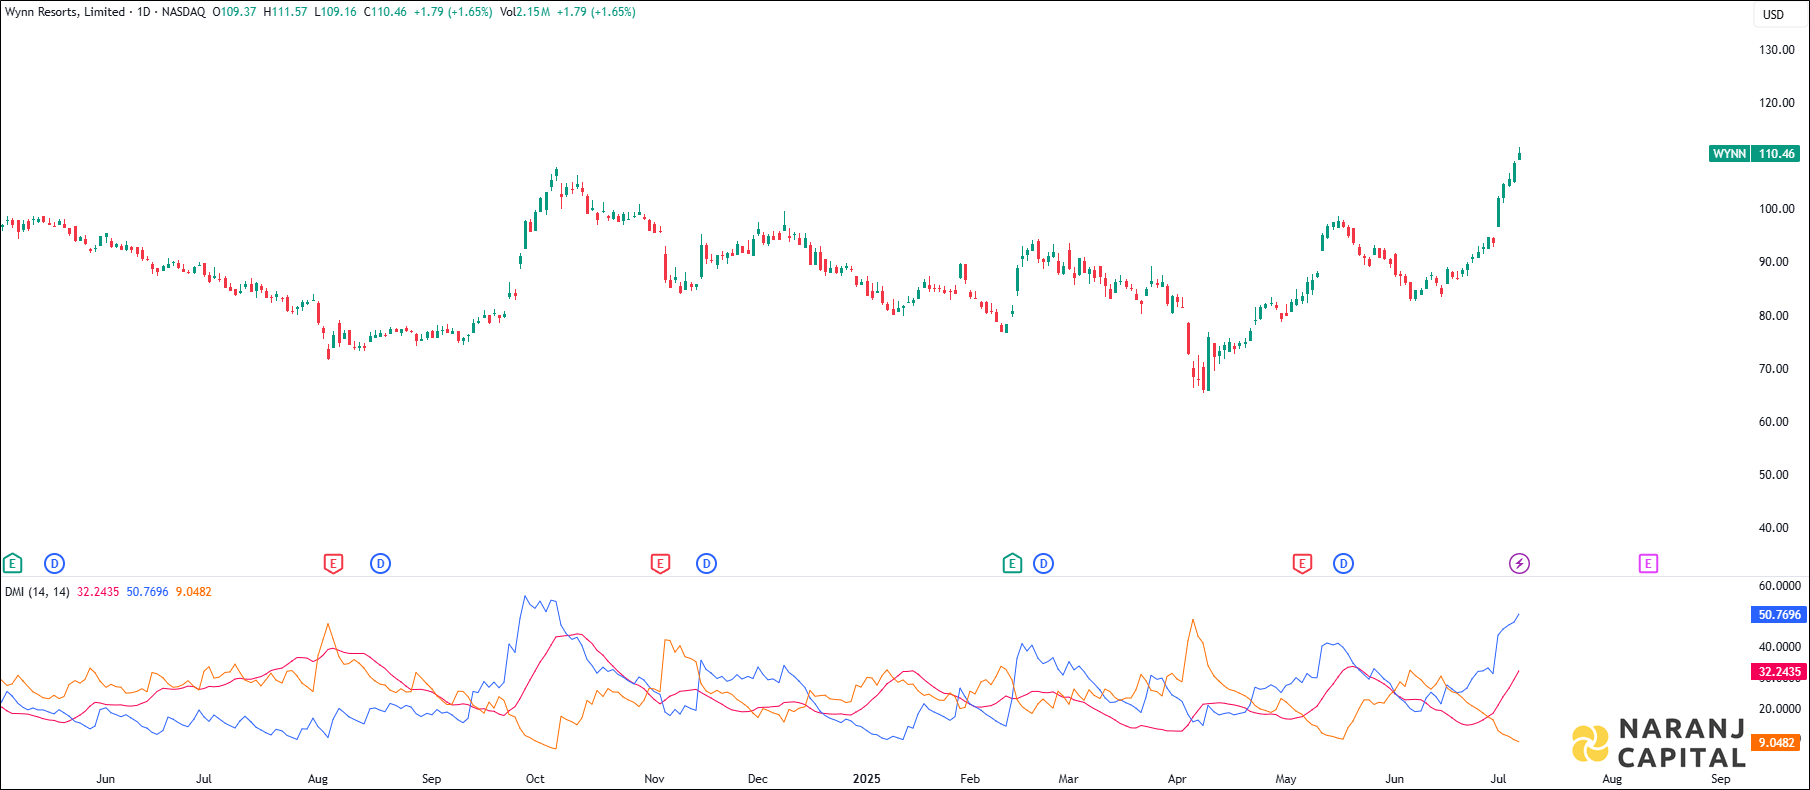Viewport: 1810px width, 790px height.
Task: Click the 70.00 price axis level
Action: click(x=1774, y=369)
